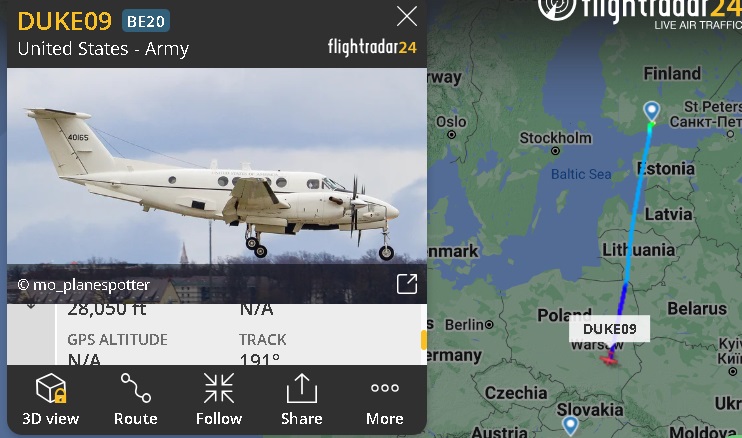The height and width of the screenshot is (438, 742).
Task: Click the BE20 aircraft type badge
Action: click(x=146, y=21)
